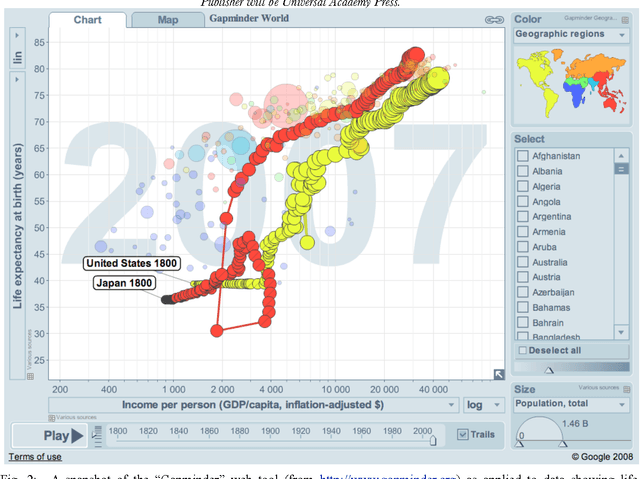The width and height of the screenshot is (640, 479).
Task: Click the playback speed adjuster icon
Action: pyautogui.click(x=97, y=435)
